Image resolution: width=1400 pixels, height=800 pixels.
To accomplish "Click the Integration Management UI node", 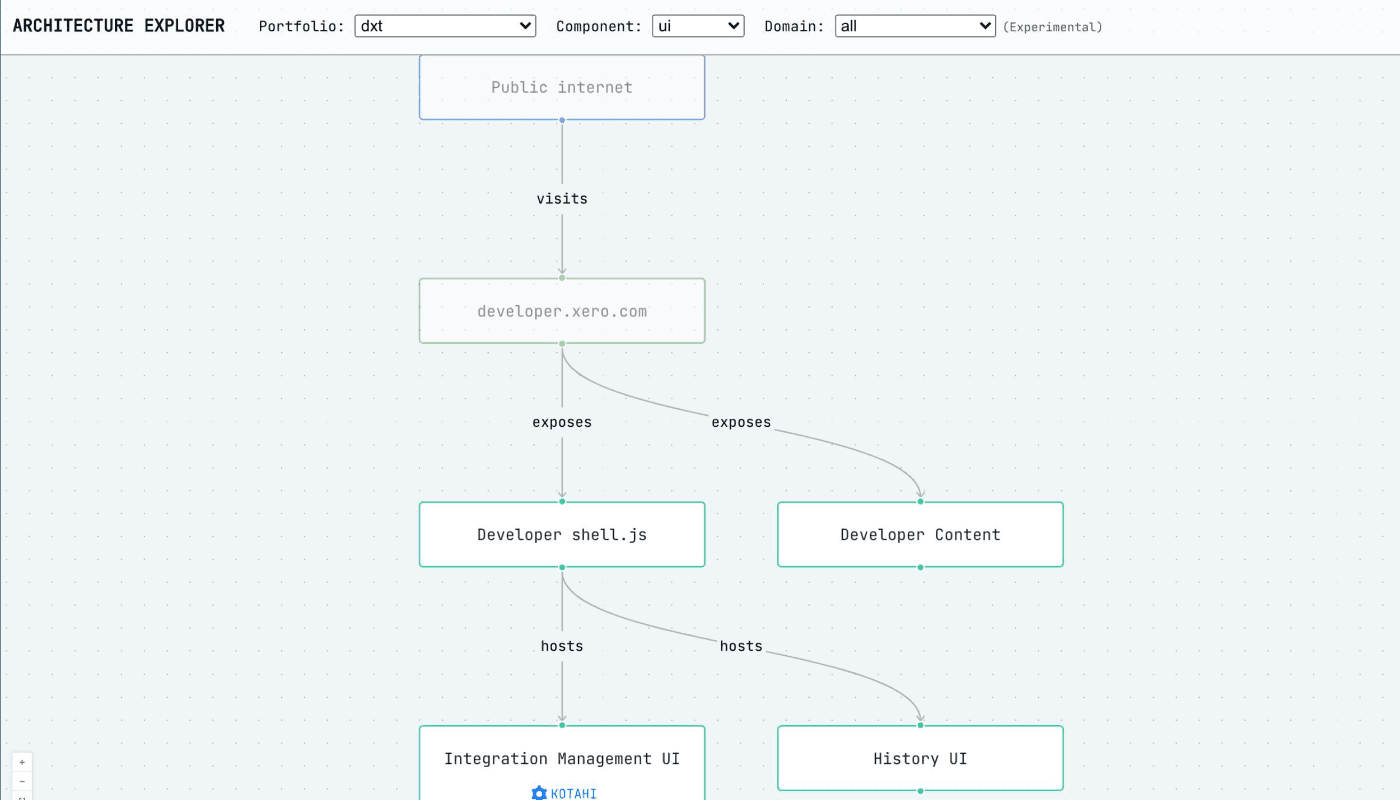I will pos(562,759).
